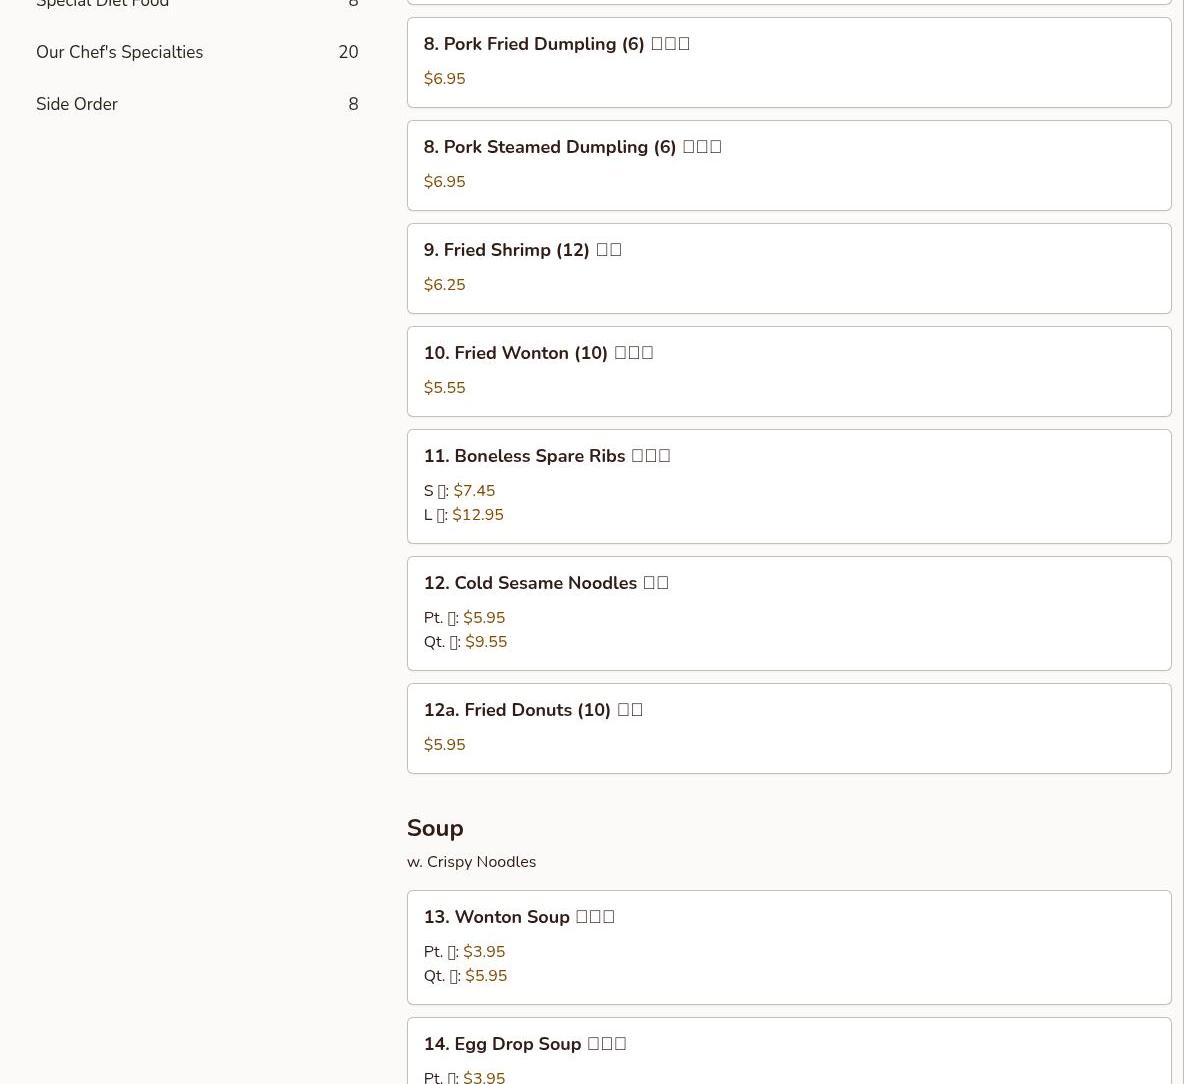Screen dimensions: 1204x1084
Task: Pick the Fried Wonton (10) item
Action: click(789, 371)
